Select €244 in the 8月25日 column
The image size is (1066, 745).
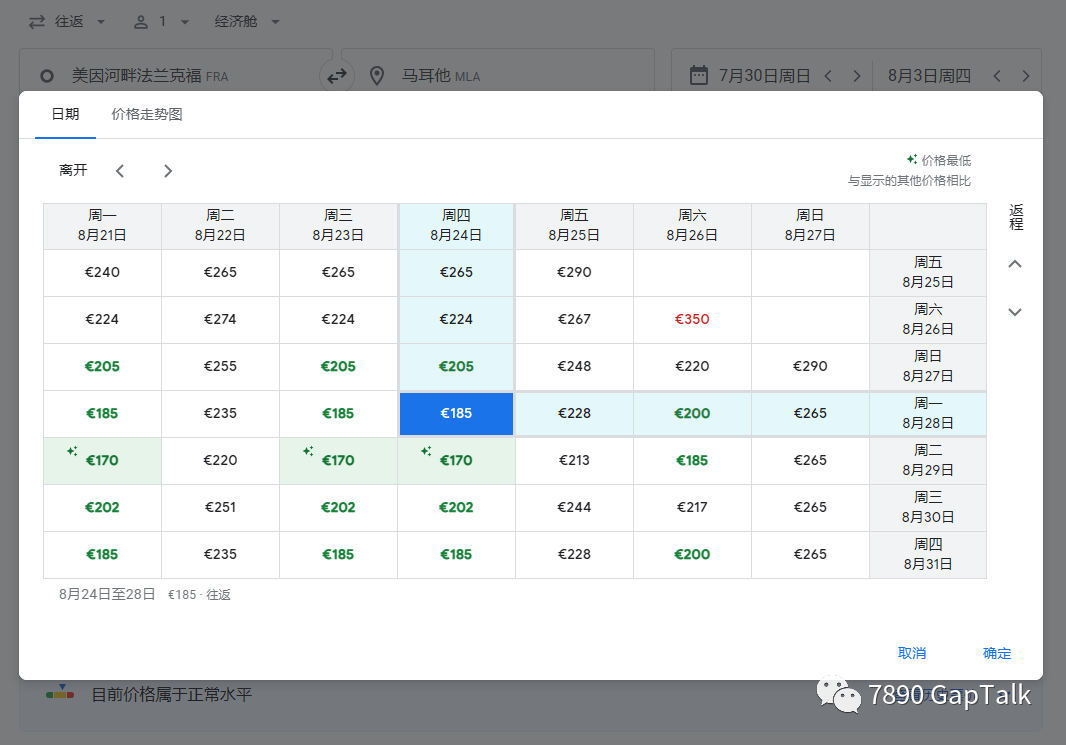pyautogui.click(x=574, y=508)
